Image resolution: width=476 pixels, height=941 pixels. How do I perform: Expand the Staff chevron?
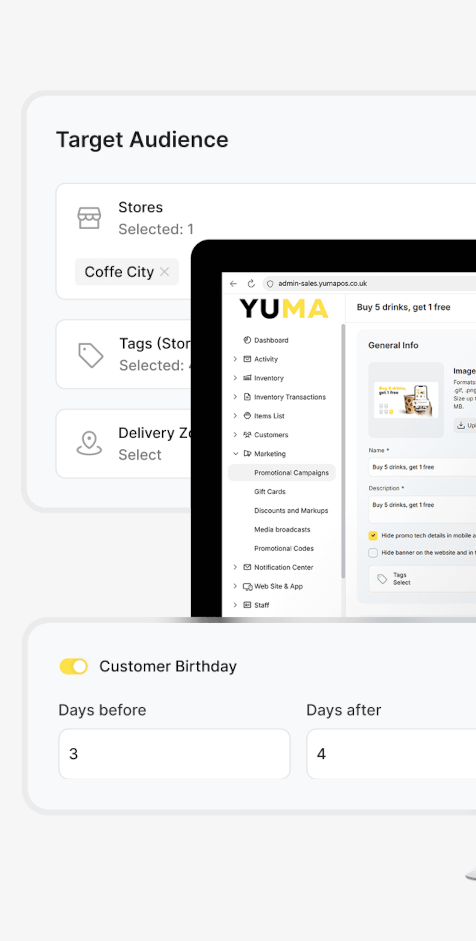[x=235, y=605]
